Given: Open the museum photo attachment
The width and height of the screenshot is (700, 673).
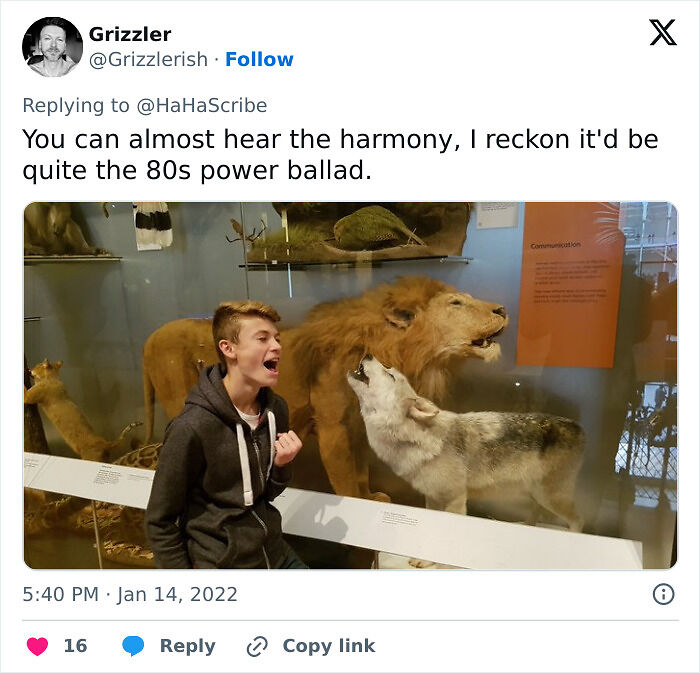Looking at the screenshot, I should (x=350, y=386).
